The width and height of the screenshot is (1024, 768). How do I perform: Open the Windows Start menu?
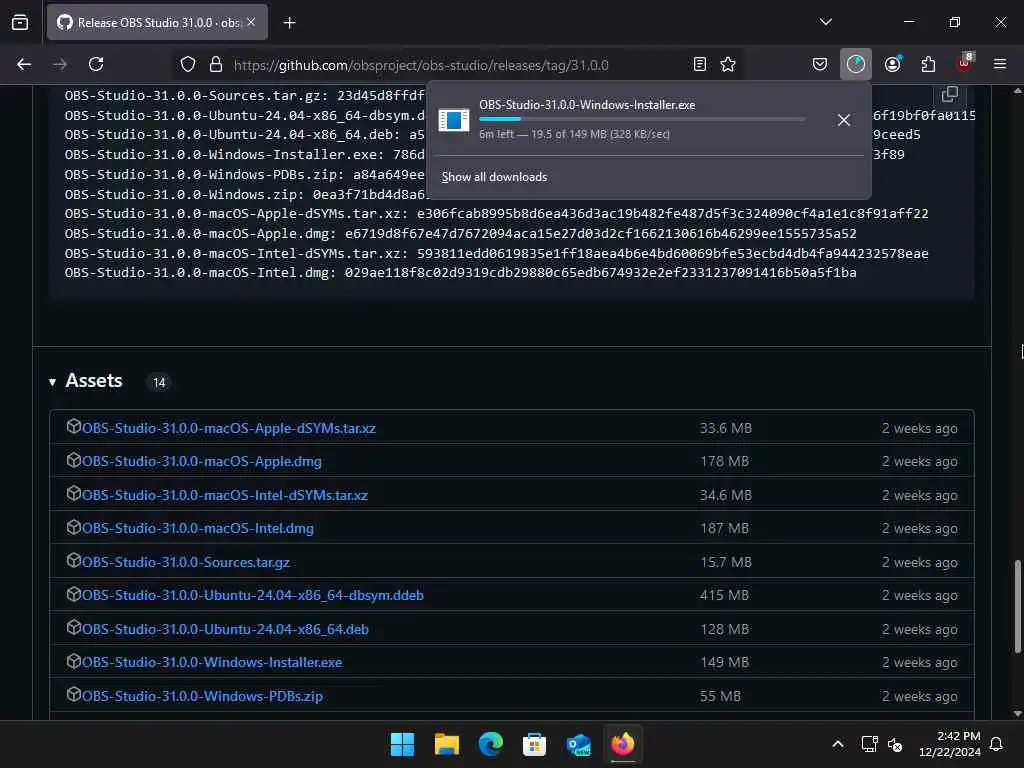click(402, 744)
